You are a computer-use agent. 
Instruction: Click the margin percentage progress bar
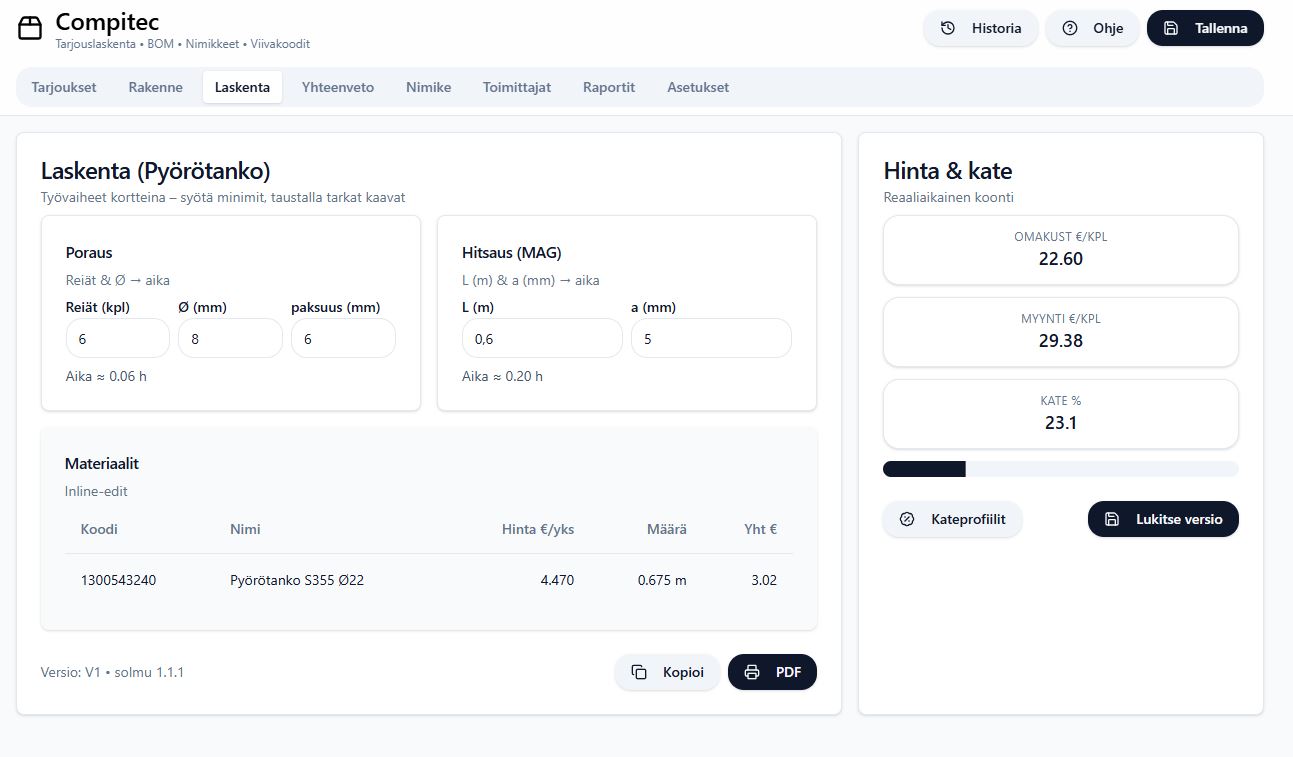pyautogui.click(x=1060, y=469)
